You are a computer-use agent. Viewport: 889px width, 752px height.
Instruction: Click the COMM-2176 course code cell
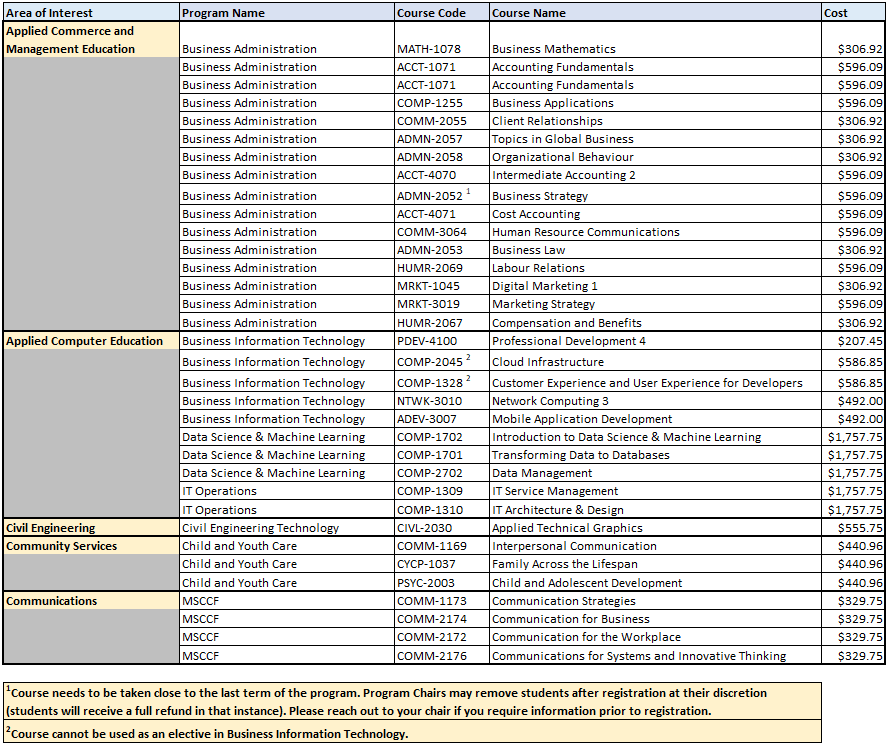point(422,656)
